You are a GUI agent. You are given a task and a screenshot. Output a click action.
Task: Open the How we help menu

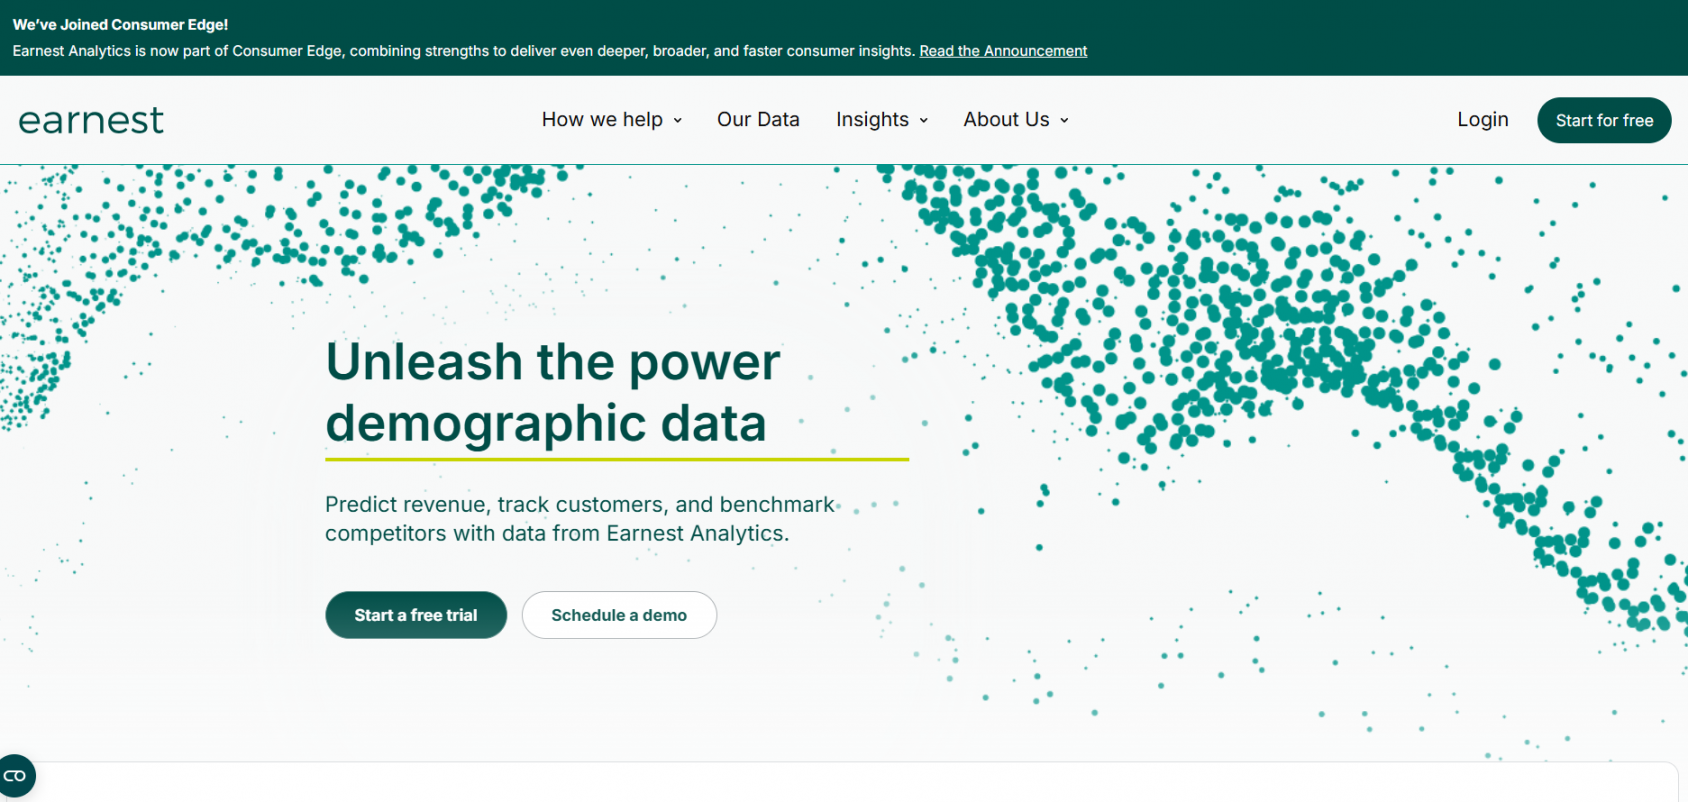(611, 120)
